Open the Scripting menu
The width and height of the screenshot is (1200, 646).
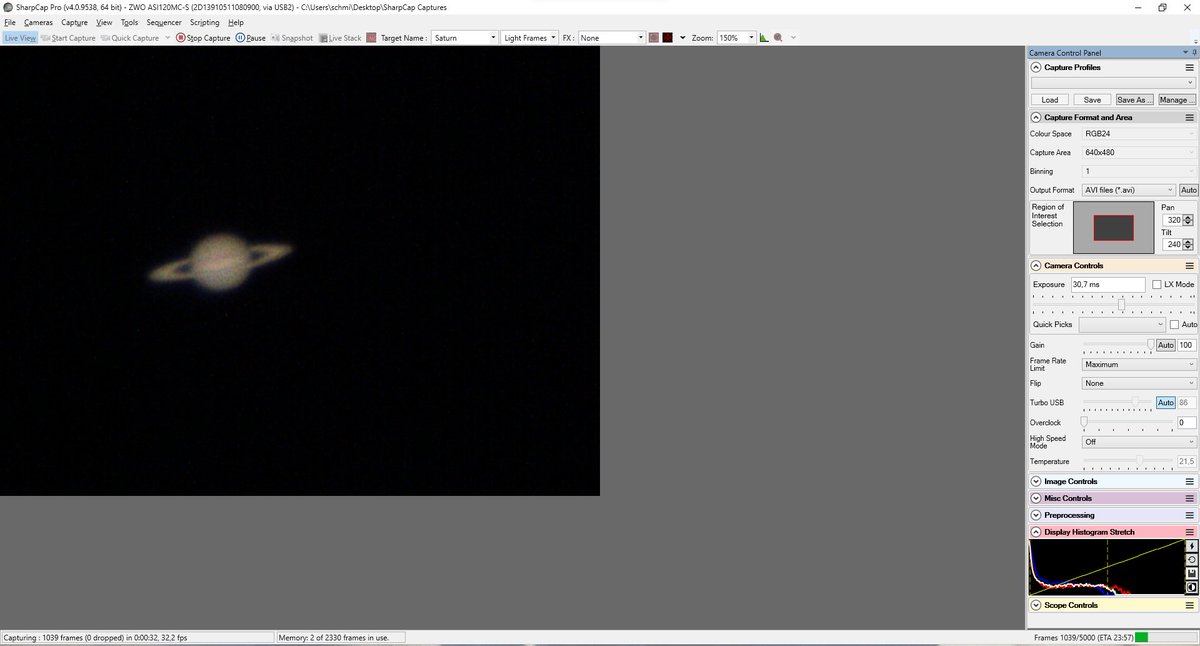[x=204, y=22]
